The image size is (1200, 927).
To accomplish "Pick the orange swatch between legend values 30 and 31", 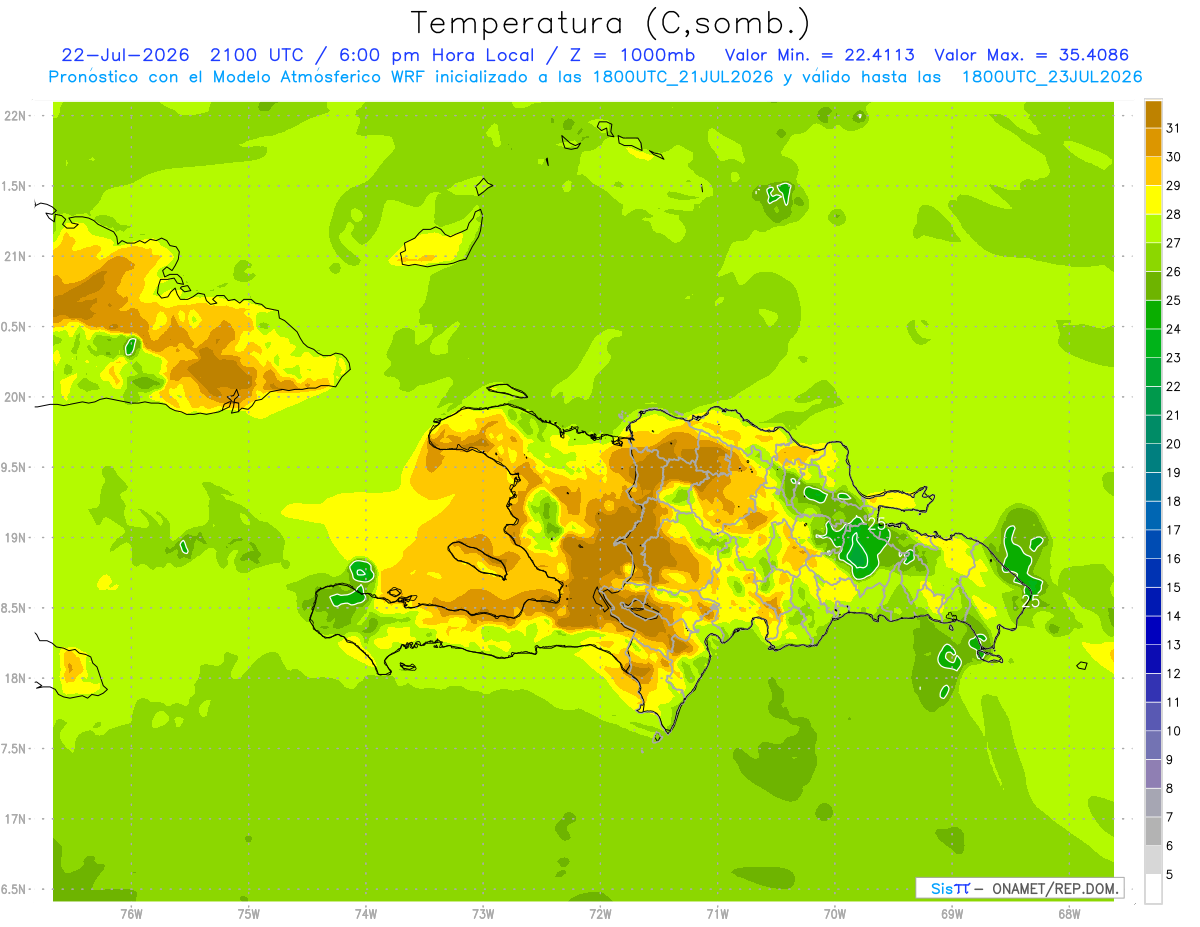I will pos(1153,142).
